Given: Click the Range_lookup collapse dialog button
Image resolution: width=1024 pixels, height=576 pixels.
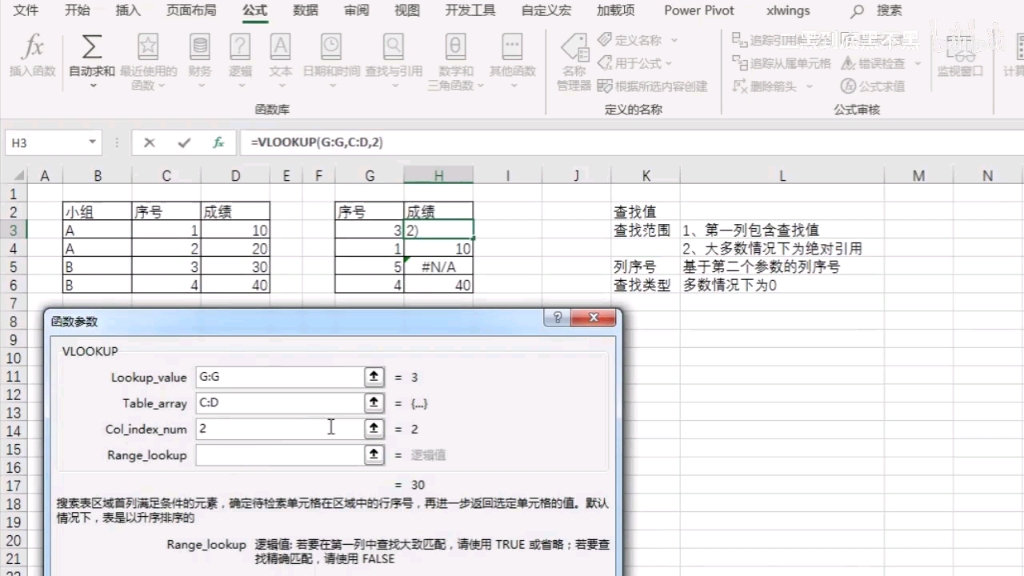Looking at the screenshot, I should point(373,454).
